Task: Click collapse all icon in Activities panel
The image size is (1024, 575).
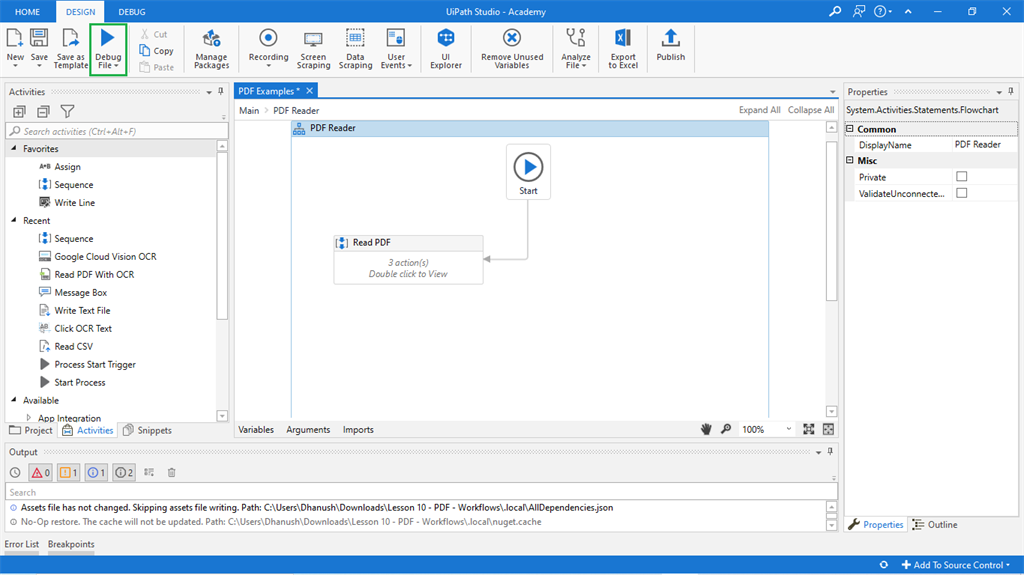Action: [43, 112]
